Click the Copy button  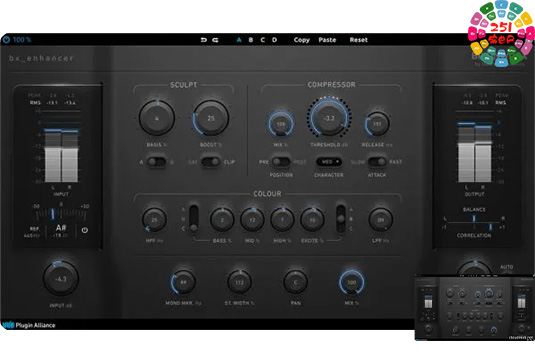[x=302, y=40]
